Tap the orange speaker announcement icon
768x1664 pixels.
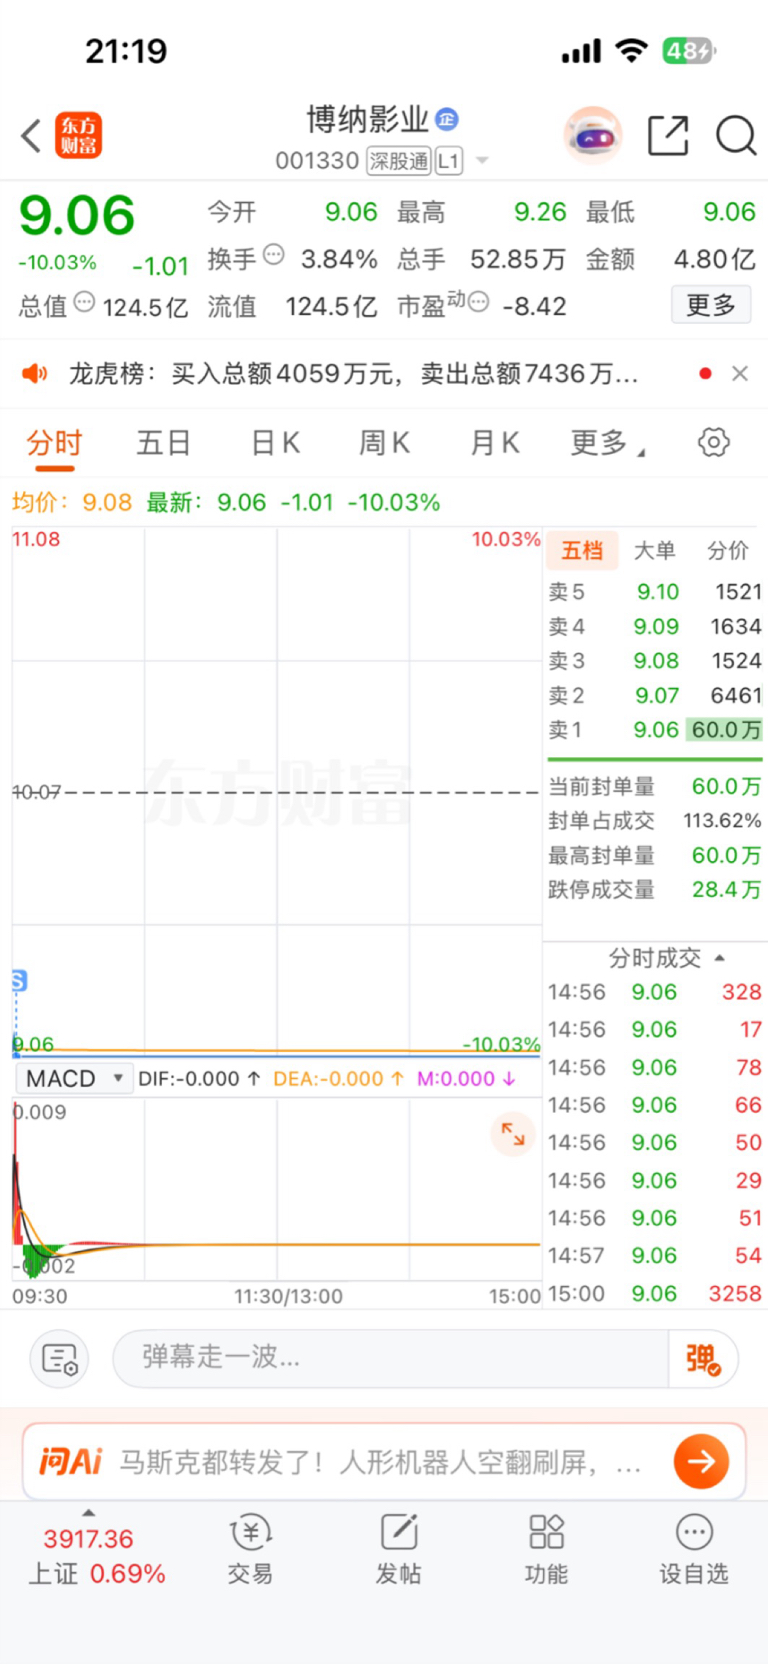(x=35, y=374)
